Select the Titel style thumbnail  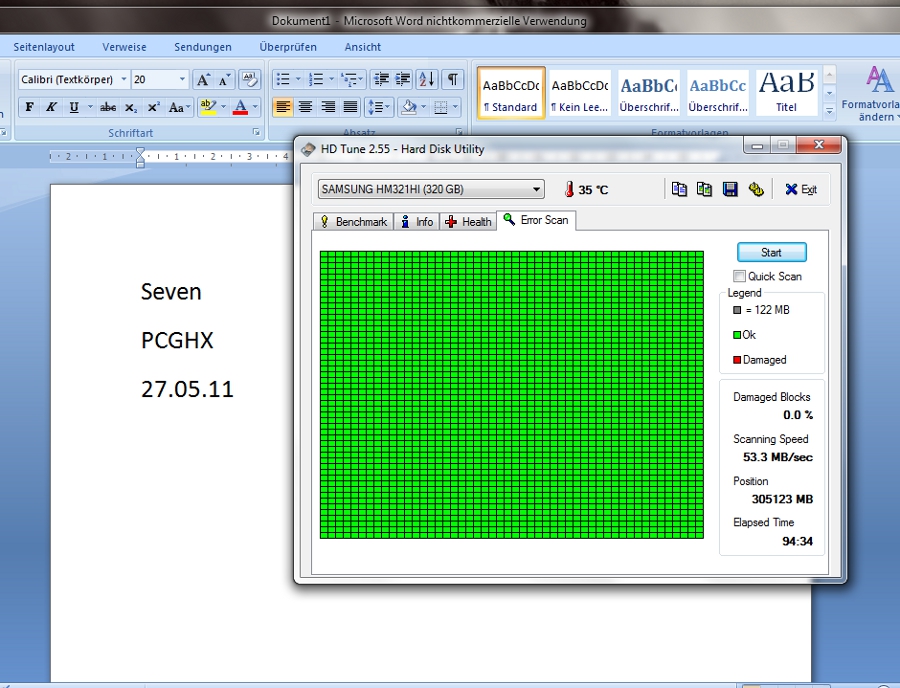coord(786,92)
